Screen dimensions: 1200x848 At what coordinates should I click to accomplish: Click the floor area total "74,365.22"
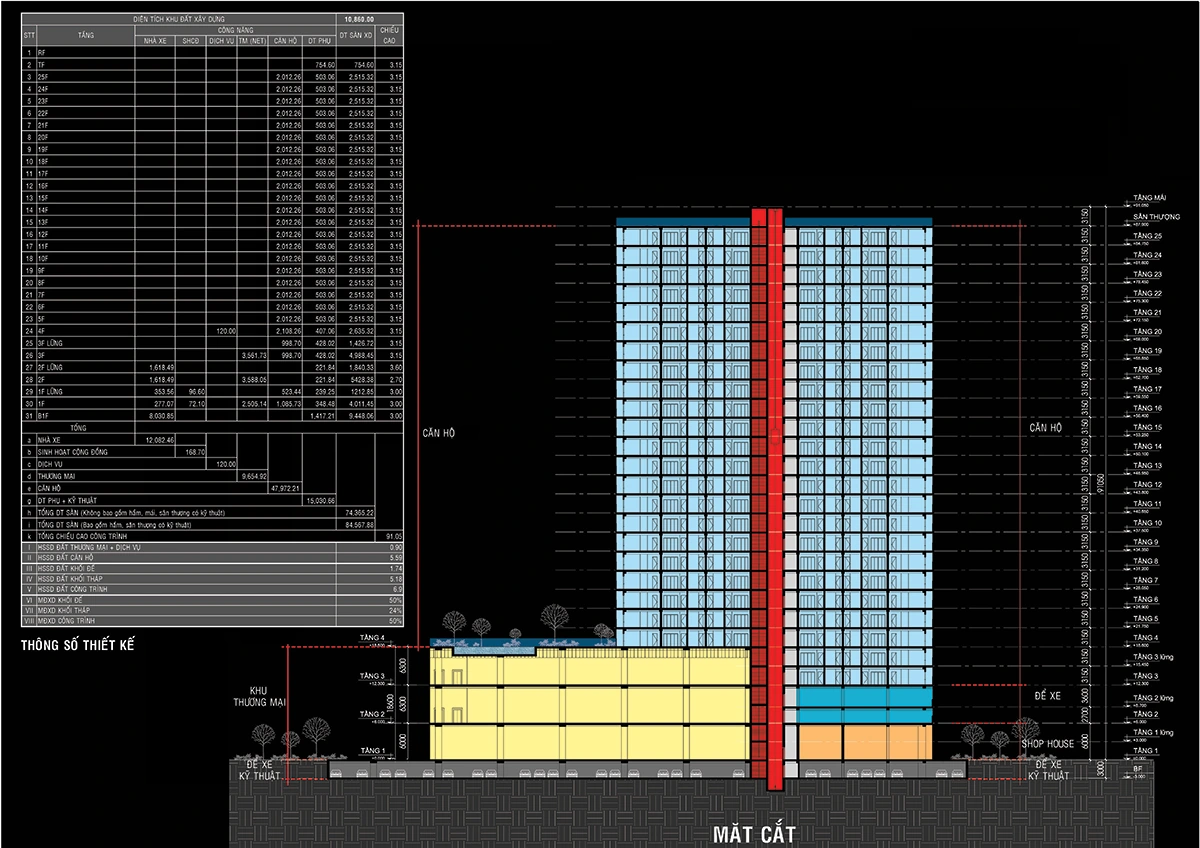point(358,512)
